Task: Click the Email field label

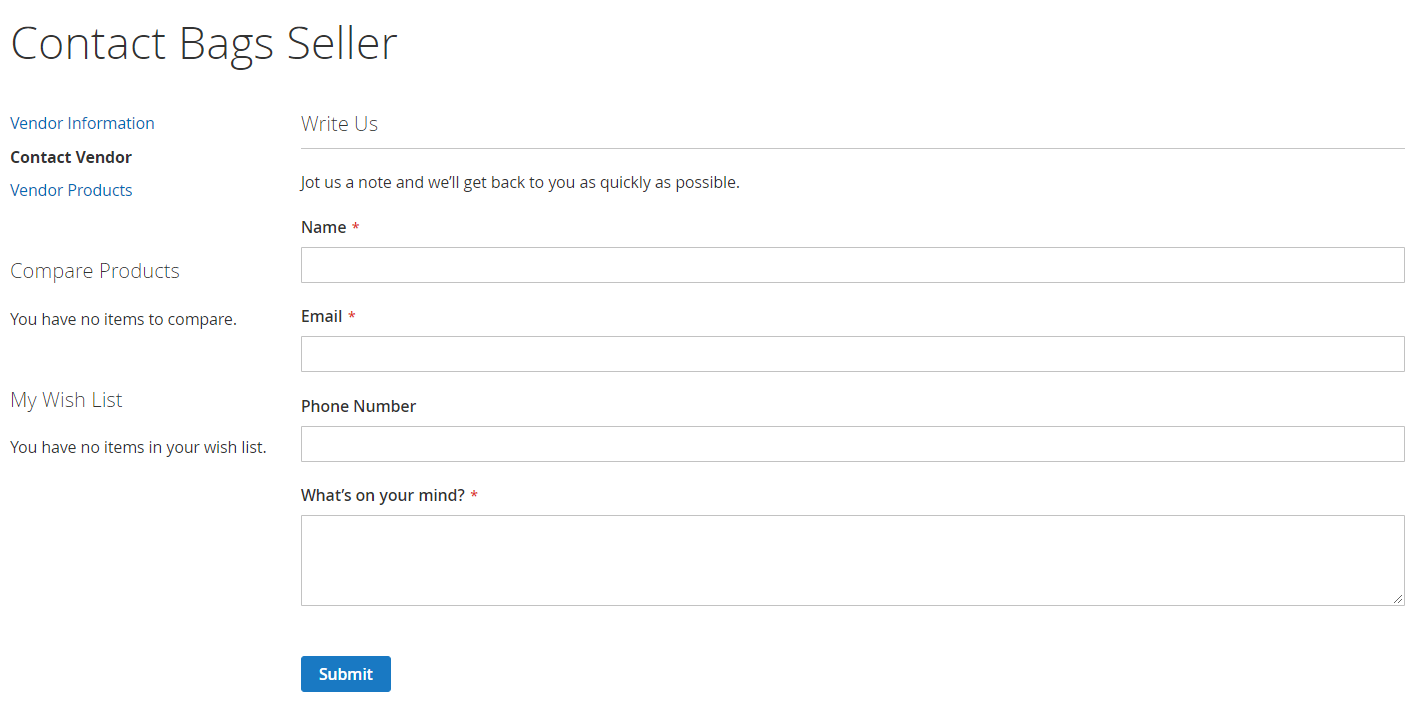Action: (x=322, y=316)
